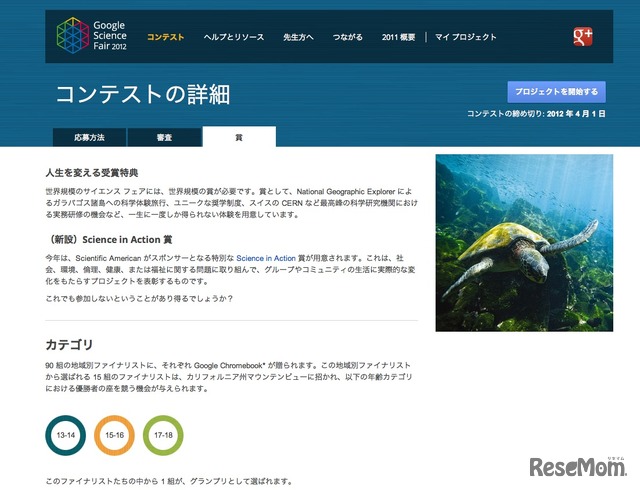Click the 人生を変える受賞特典 heading

[x=92, y=173]
